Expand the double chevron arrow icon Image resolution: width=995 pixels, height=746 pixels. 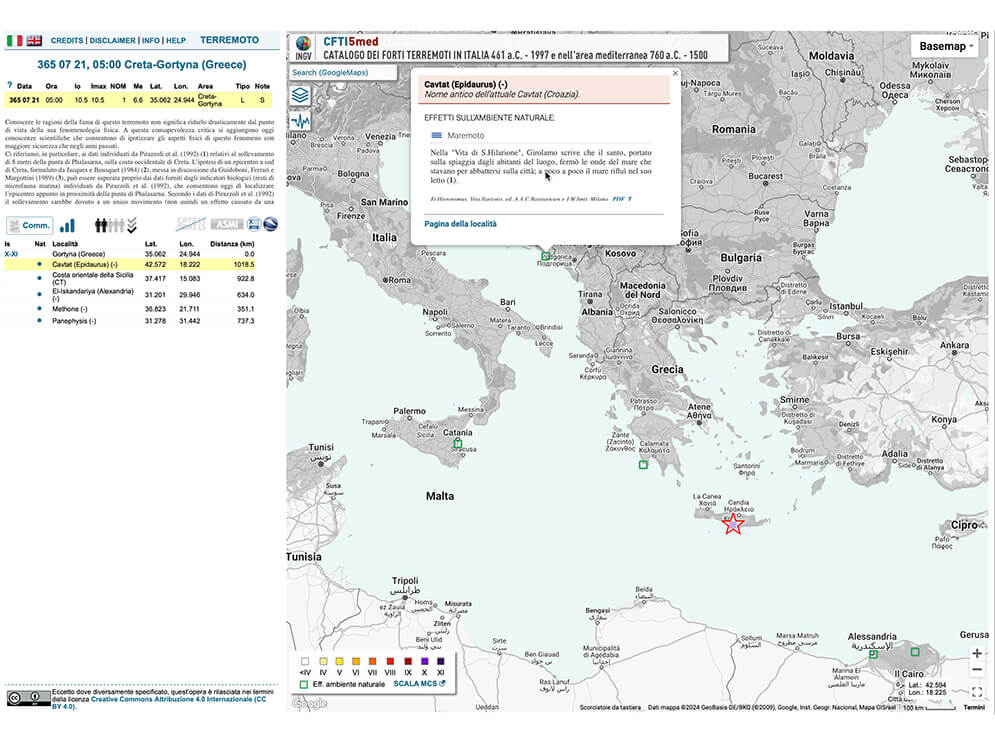(x=132, y=225)
